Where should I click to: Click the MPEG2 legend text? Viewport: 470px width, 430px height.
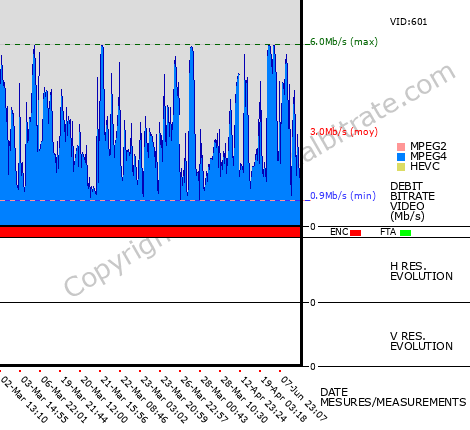(428, 146)
